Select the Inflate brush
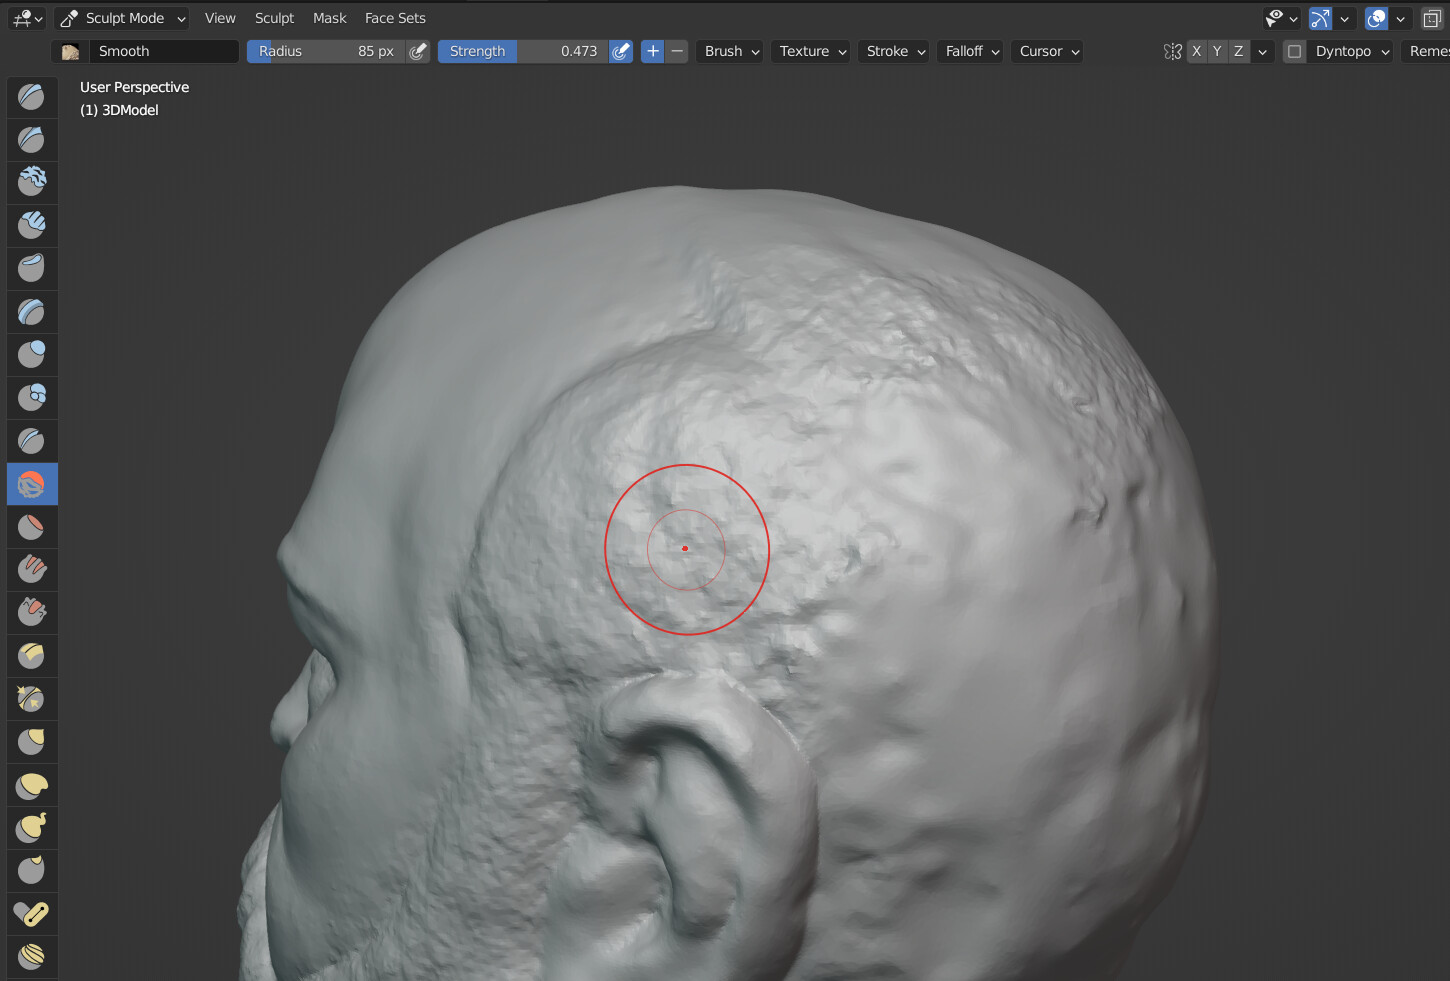Viewport: 1450px width, 981px height. [x=31, y=353]
